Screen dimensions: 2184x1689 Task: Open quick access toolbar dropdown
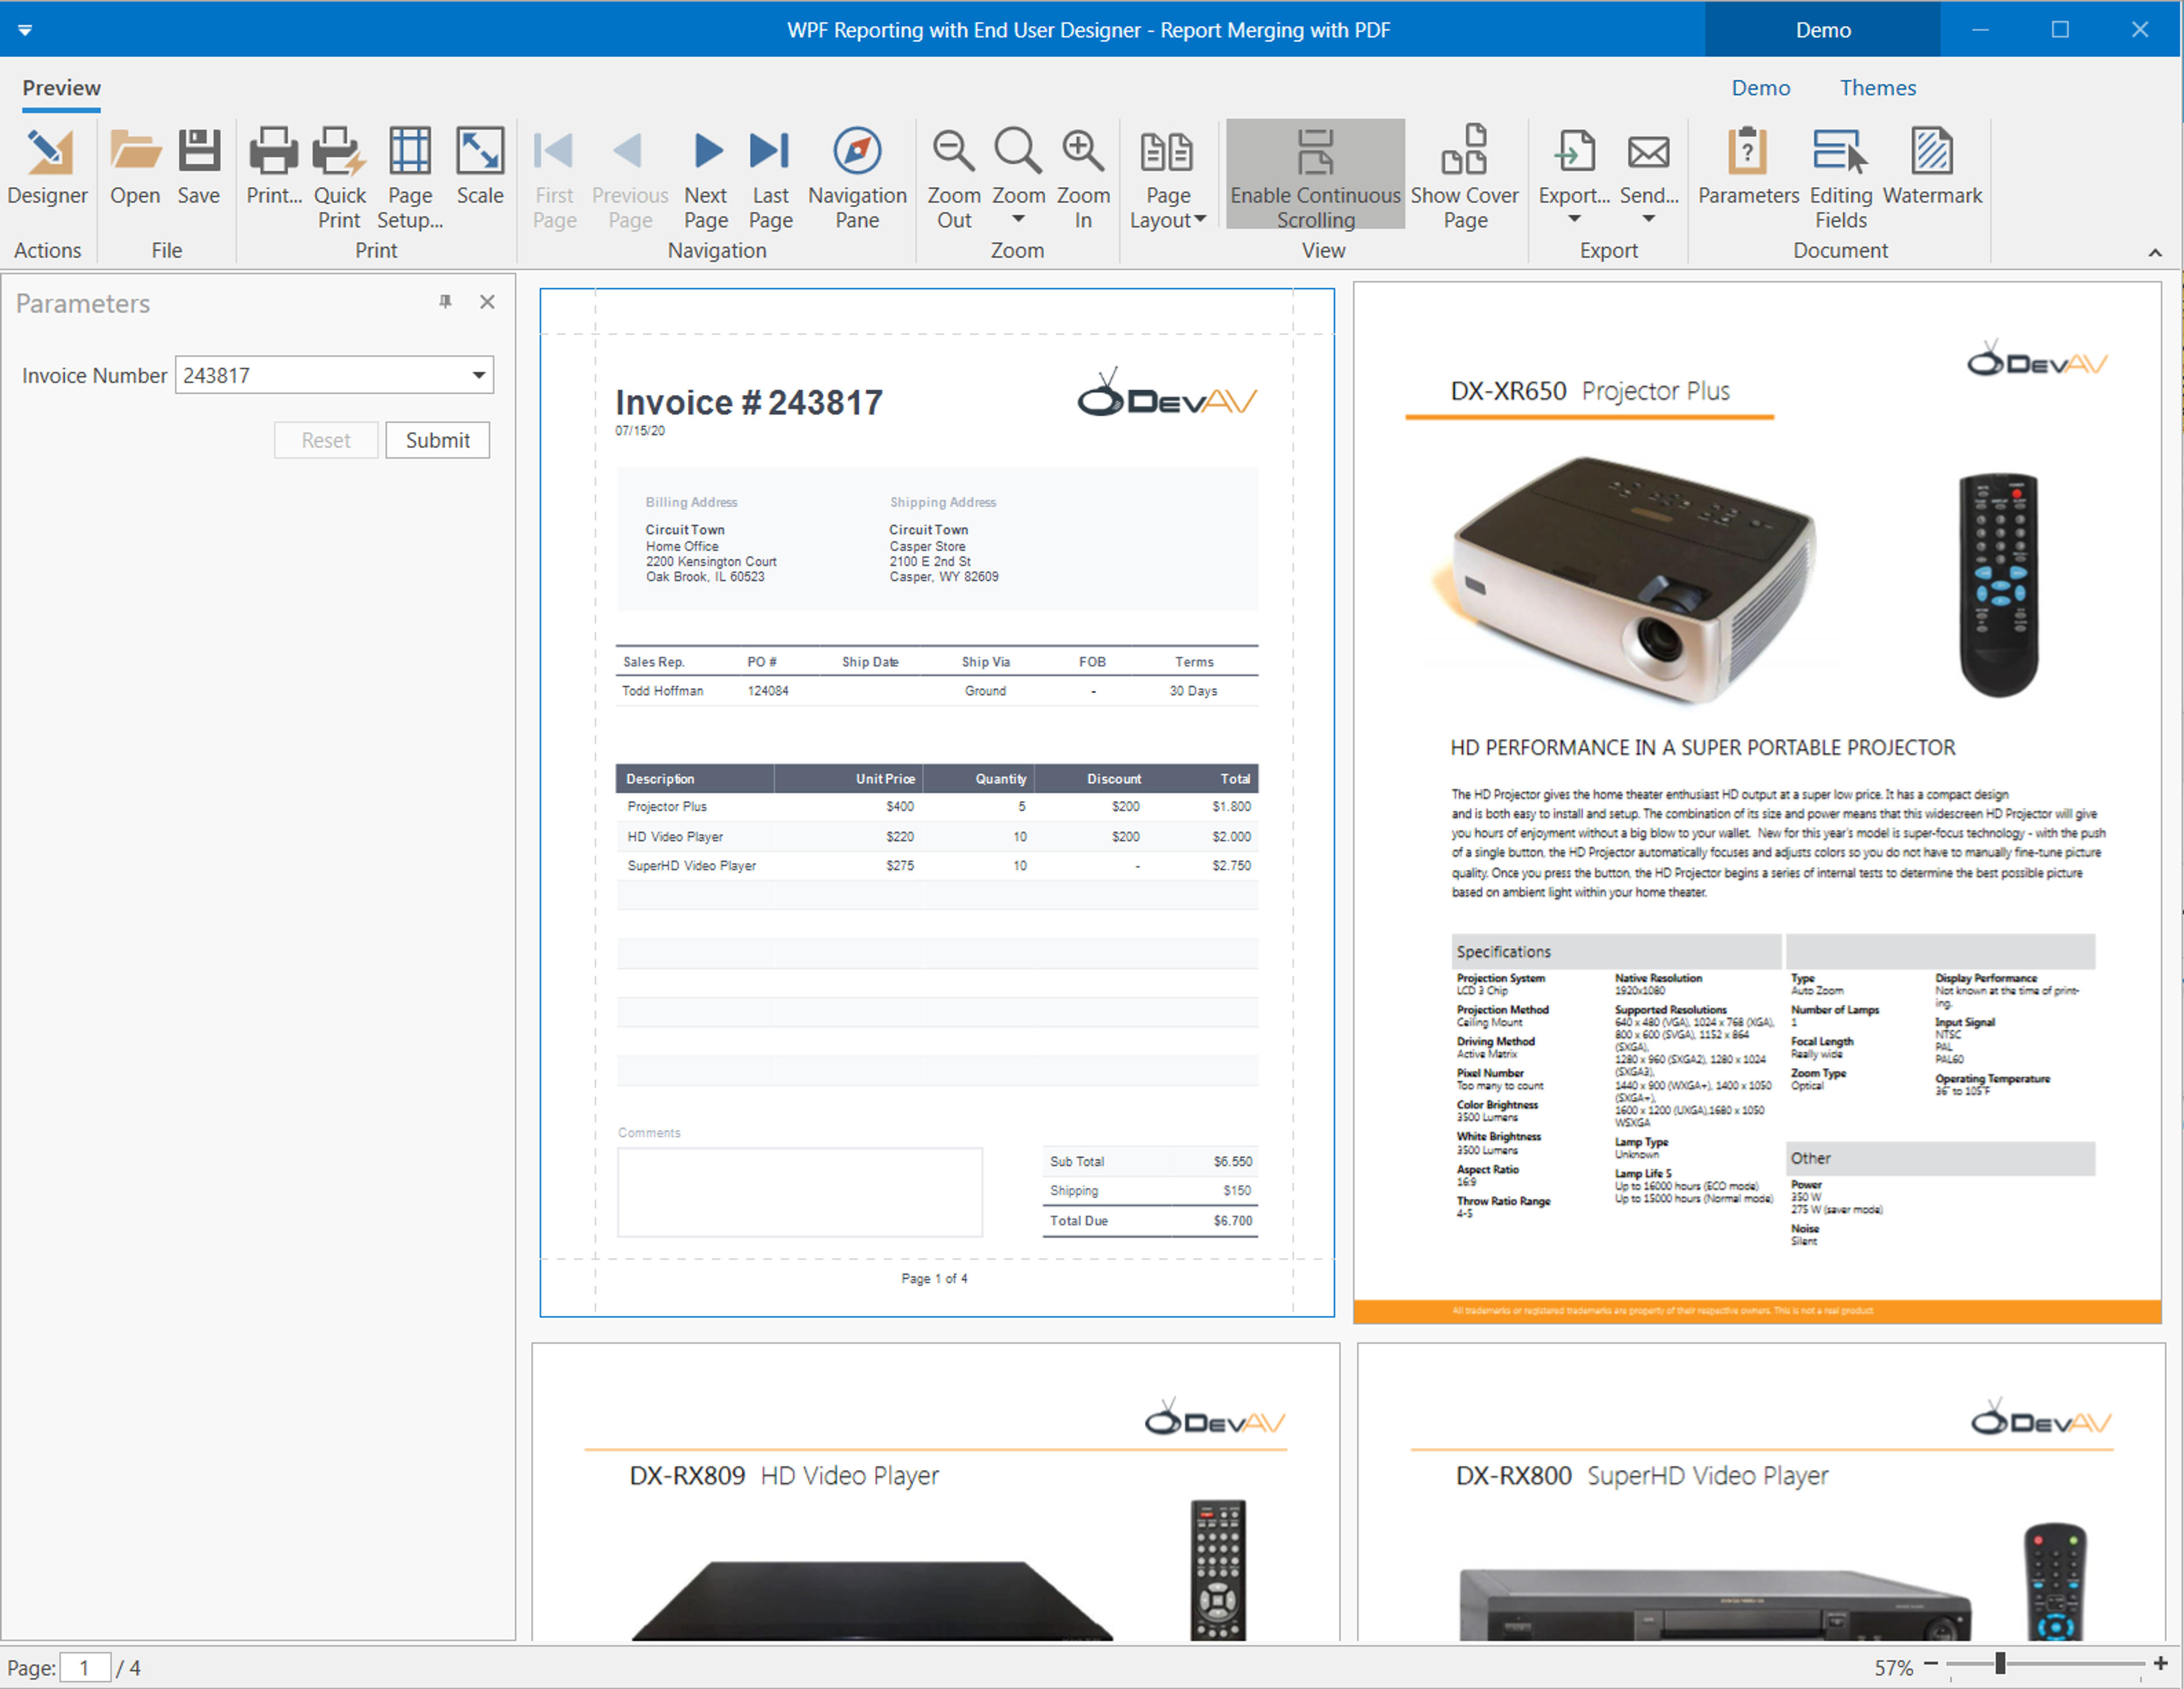(x=25, y=30)
